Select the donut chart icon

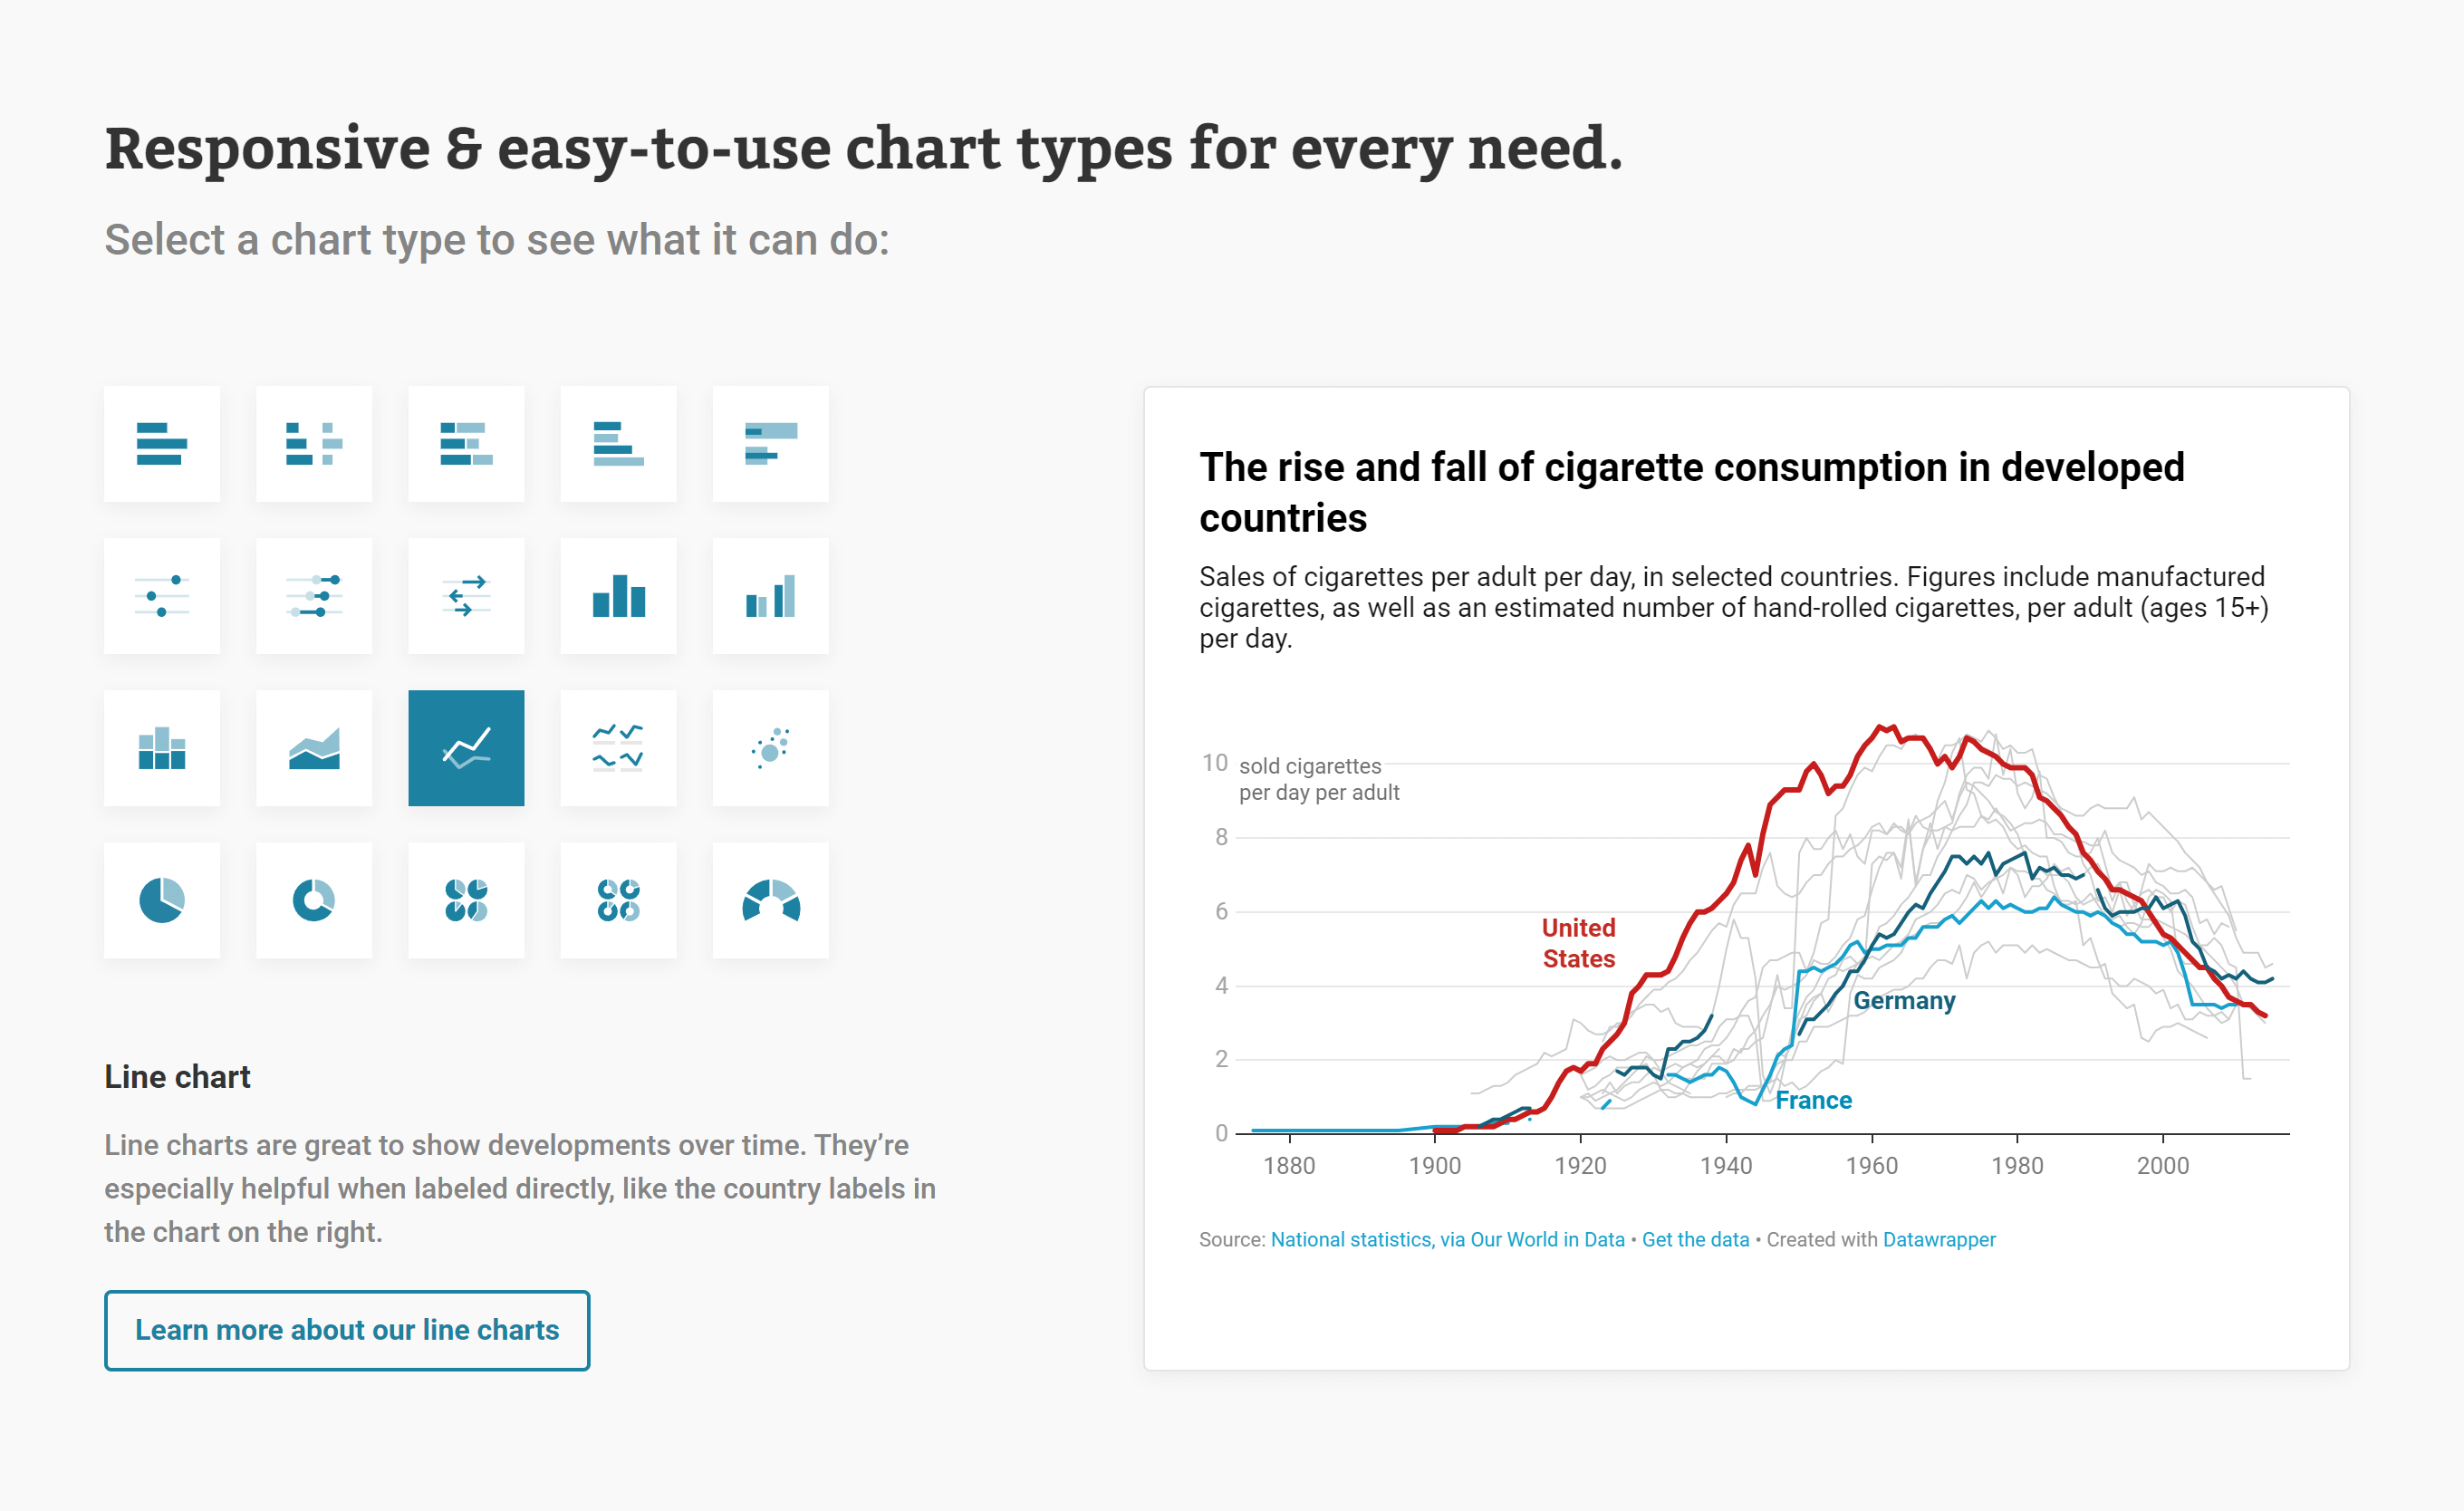click(x=312, y=897)
